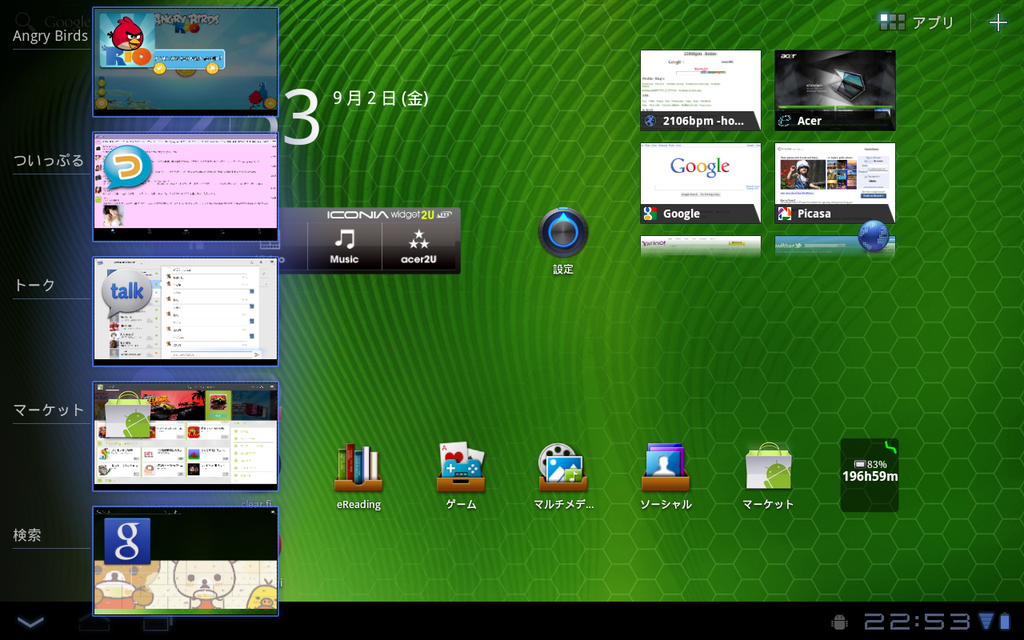Image resolution: width=1024 pixels, height=640 pixels.
Task: Tap the Google search magnifier icon
Action: tap(23, 21)
